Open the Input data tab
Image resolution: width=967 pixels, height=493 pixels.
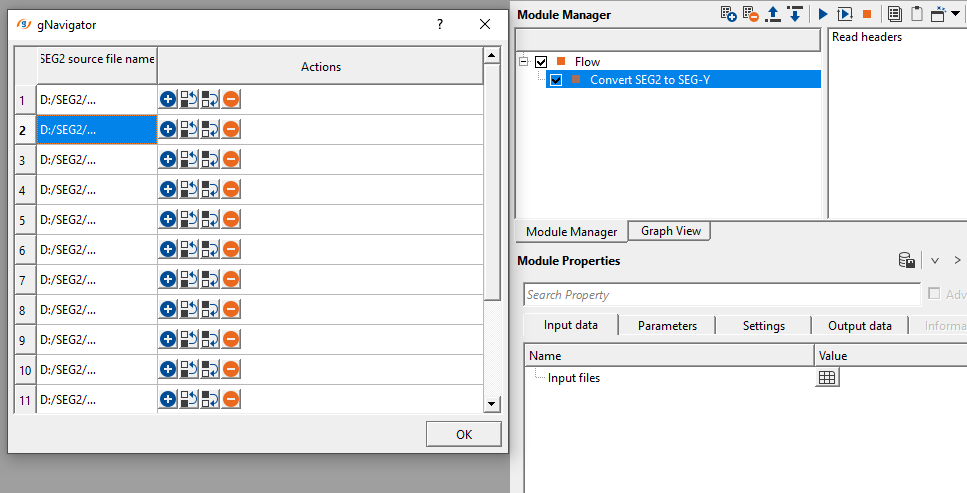(570, 325)
